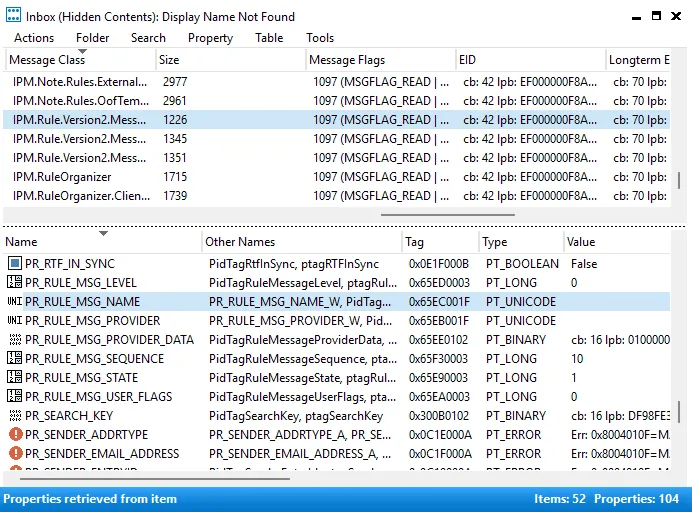Select the IPM.Rule.Version2 row with size 1351

point(336,158)
